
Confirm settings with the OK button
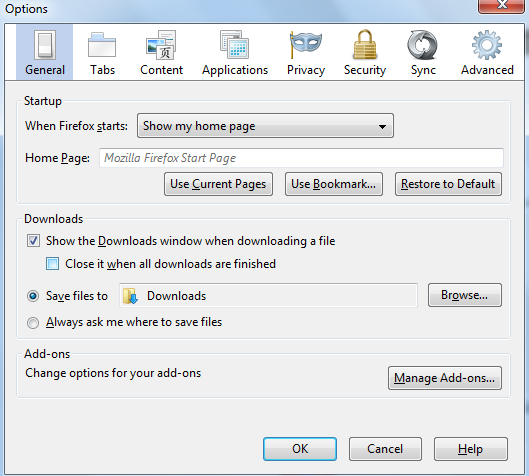[300, 449]
